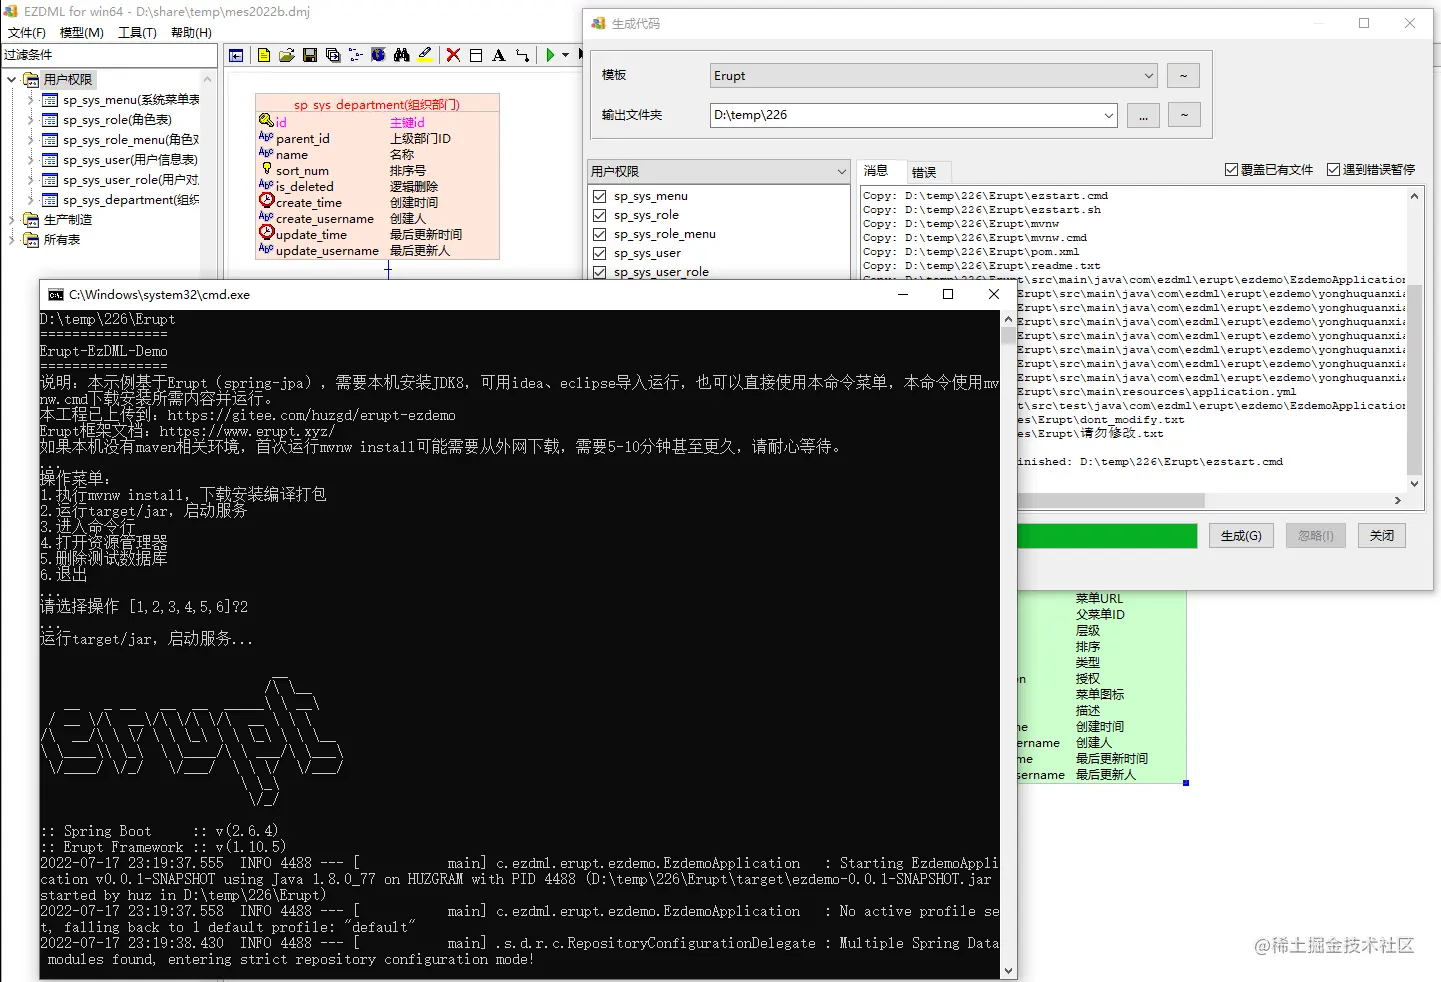Click the update_username field in department entity
Screen dimensions: 1441x982
pos(327,251)
